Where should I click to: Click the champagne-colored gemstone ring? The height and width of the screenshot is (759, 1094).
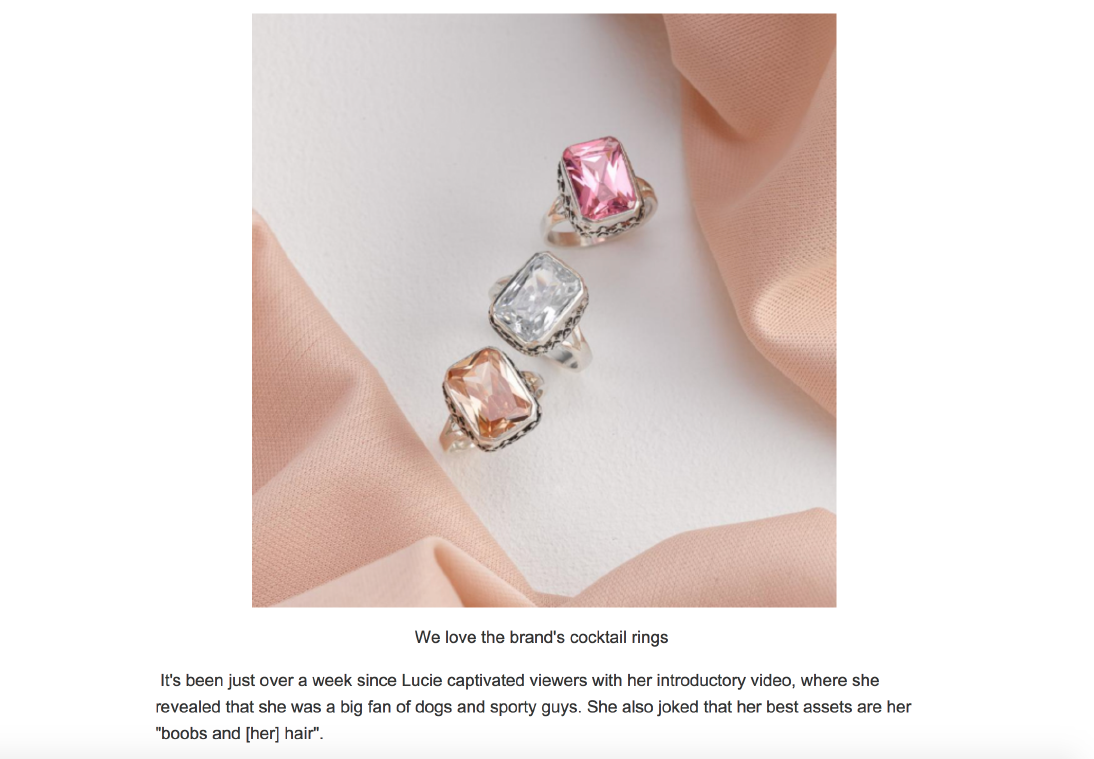pyautogui.click(x=491, y=400)
